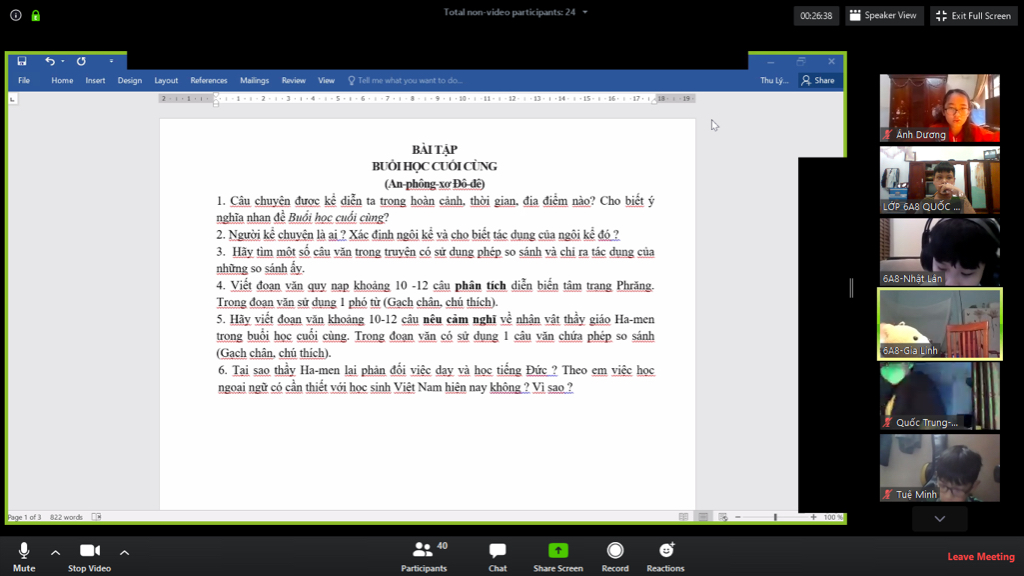Click the zoom slider handle
The width and height of the screenshot is (1024, 576).
pyautogui.click(x=776, y=517)
